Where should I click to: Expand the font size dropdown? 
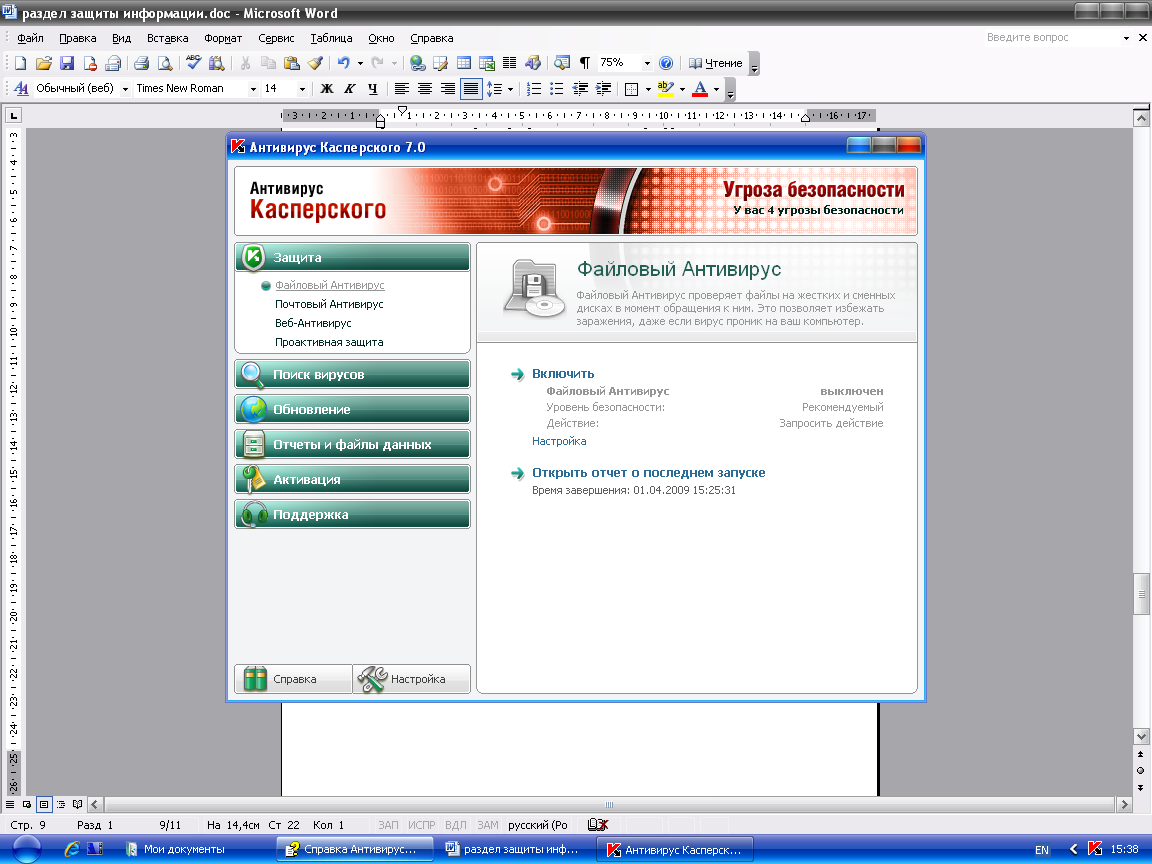coord(303,89)
